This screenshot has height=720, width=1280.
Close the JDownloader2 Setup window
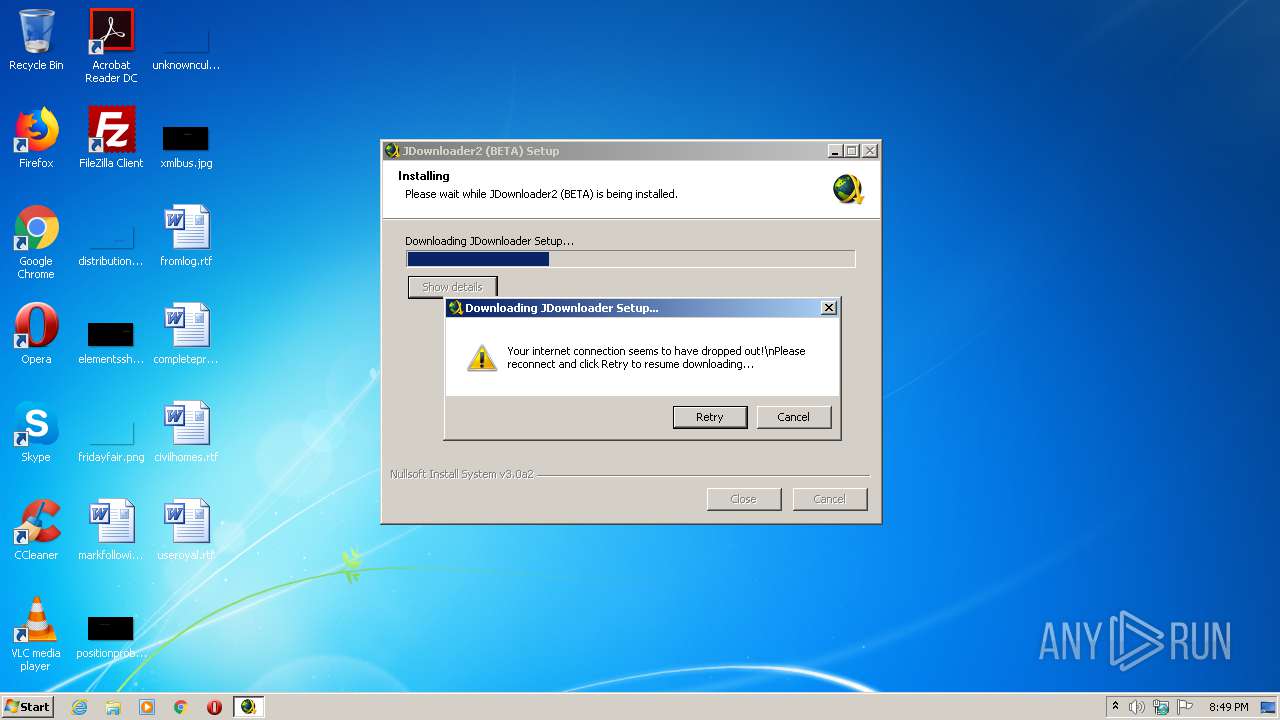click(x=870, y=151)
